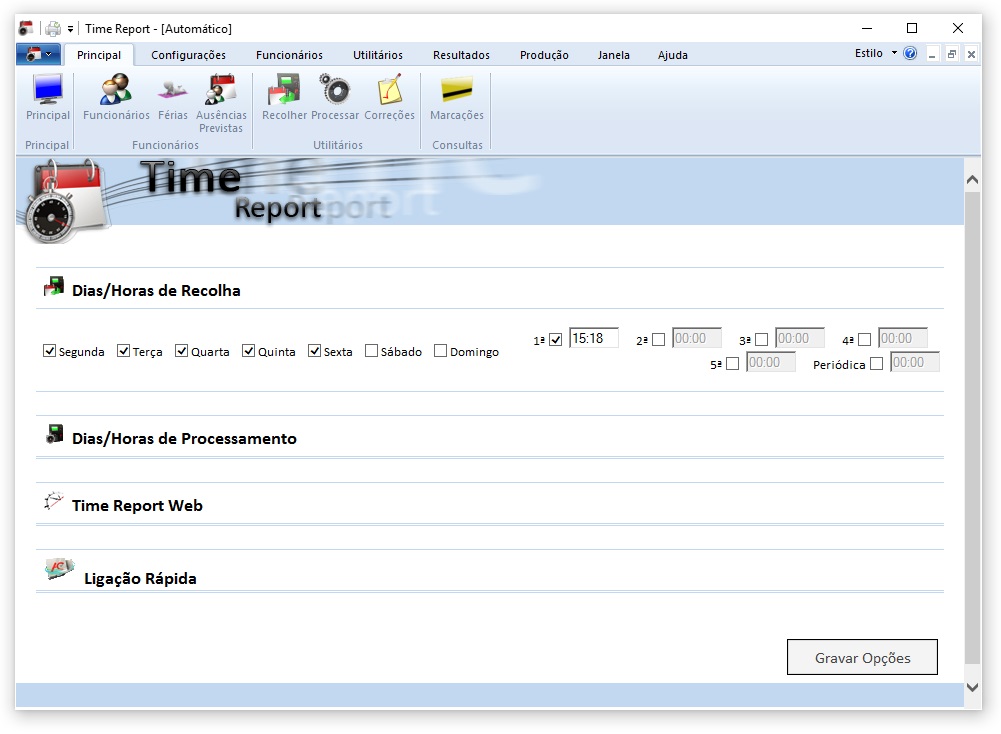Switch to the Principal ribbon tab

[99, 55]
